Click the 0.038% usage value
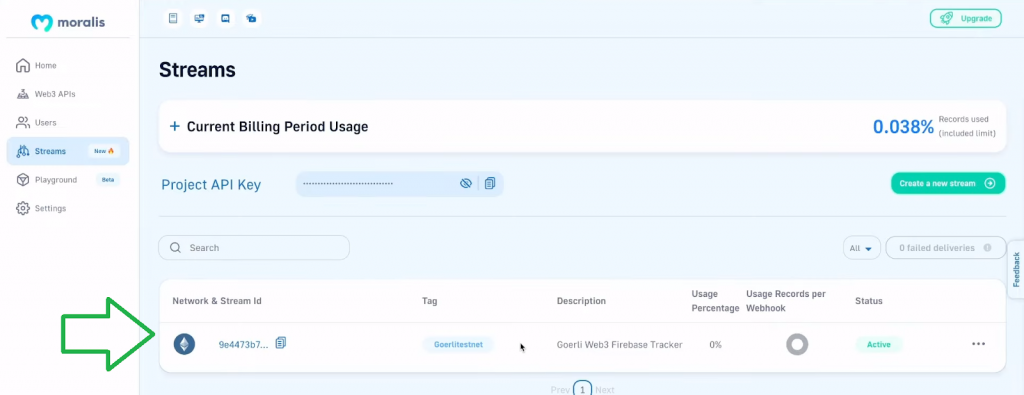This screenshot has width=1024, height=395. (903, 127)
